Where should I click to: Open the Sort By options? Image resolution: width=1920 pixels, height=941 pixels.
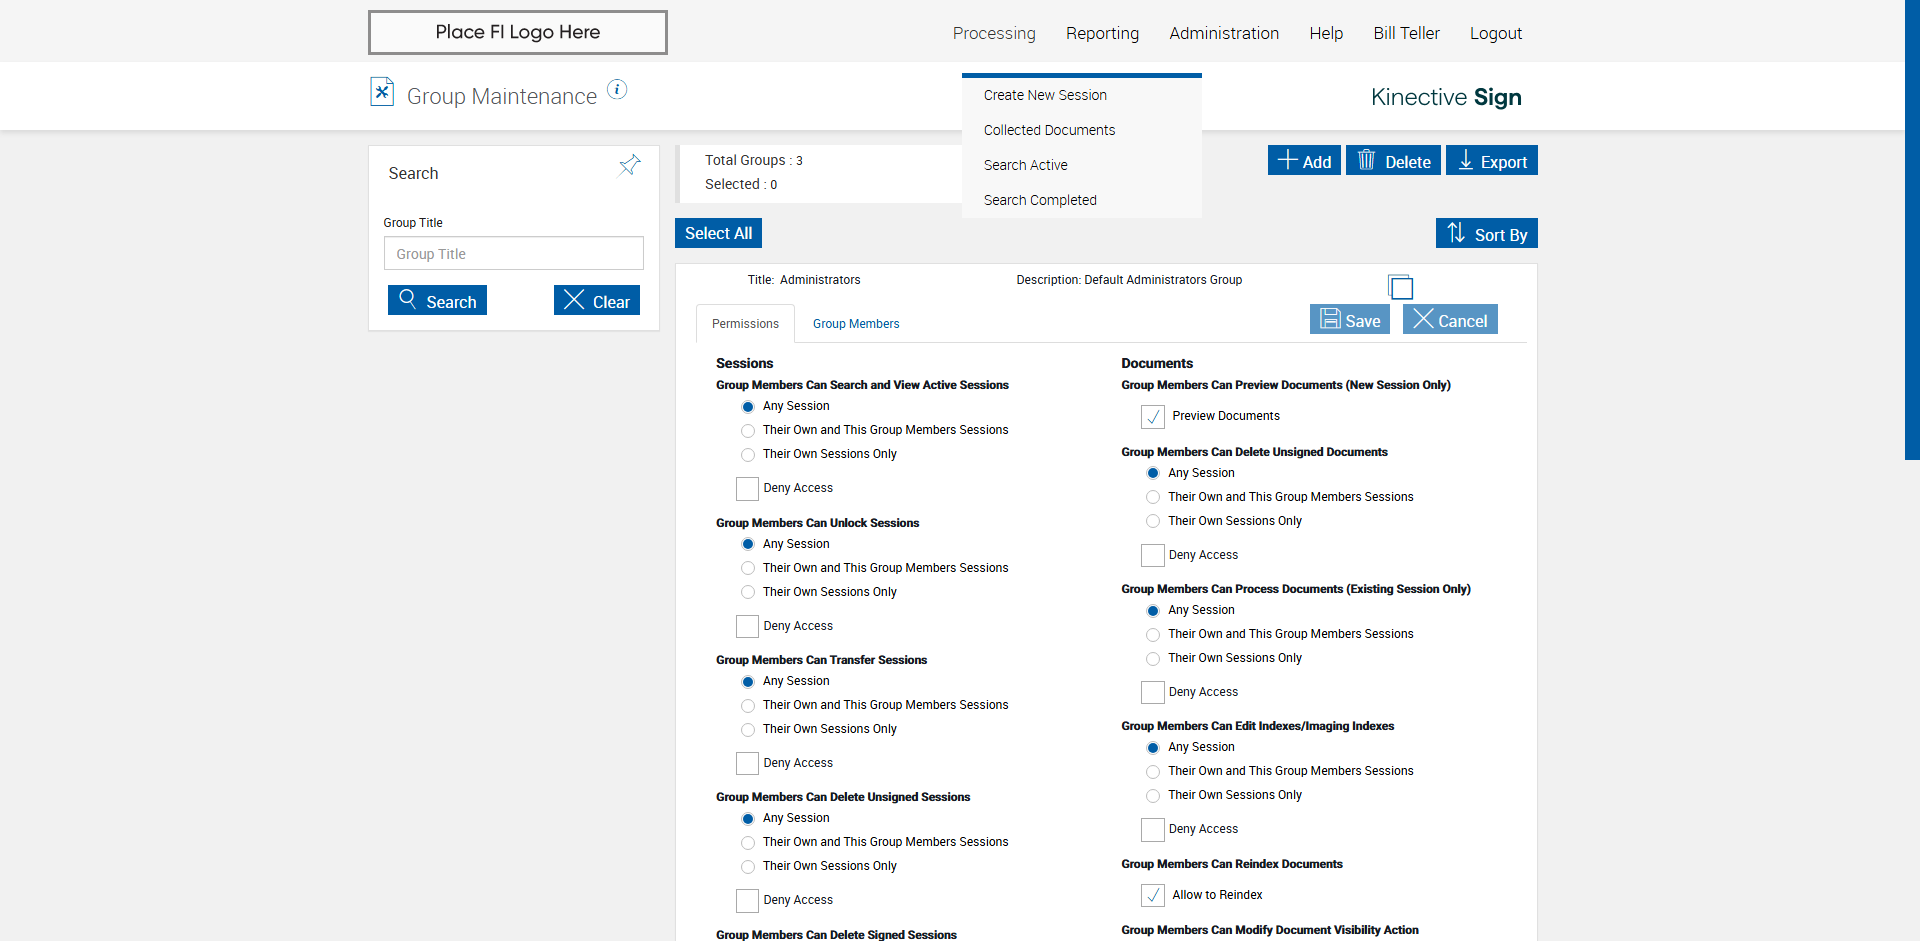(1486, 234)
